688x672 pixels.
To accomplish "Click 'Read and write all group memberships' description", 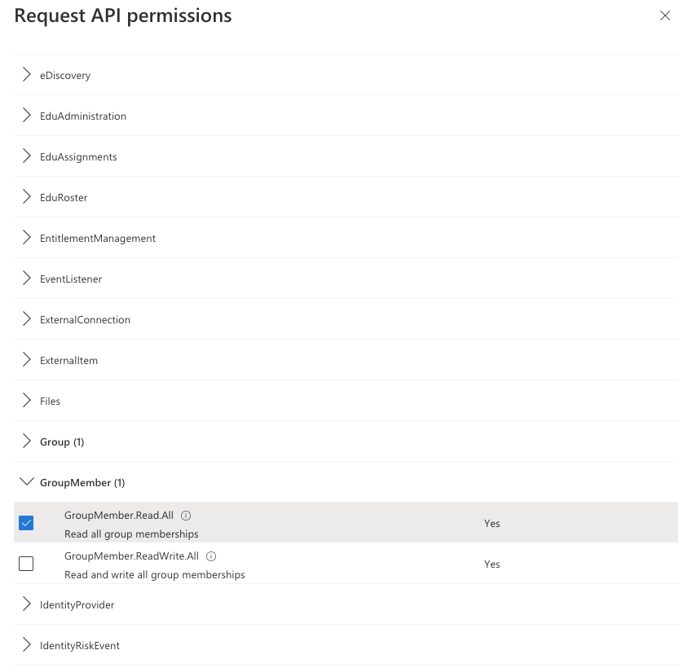I will [154, 575].
